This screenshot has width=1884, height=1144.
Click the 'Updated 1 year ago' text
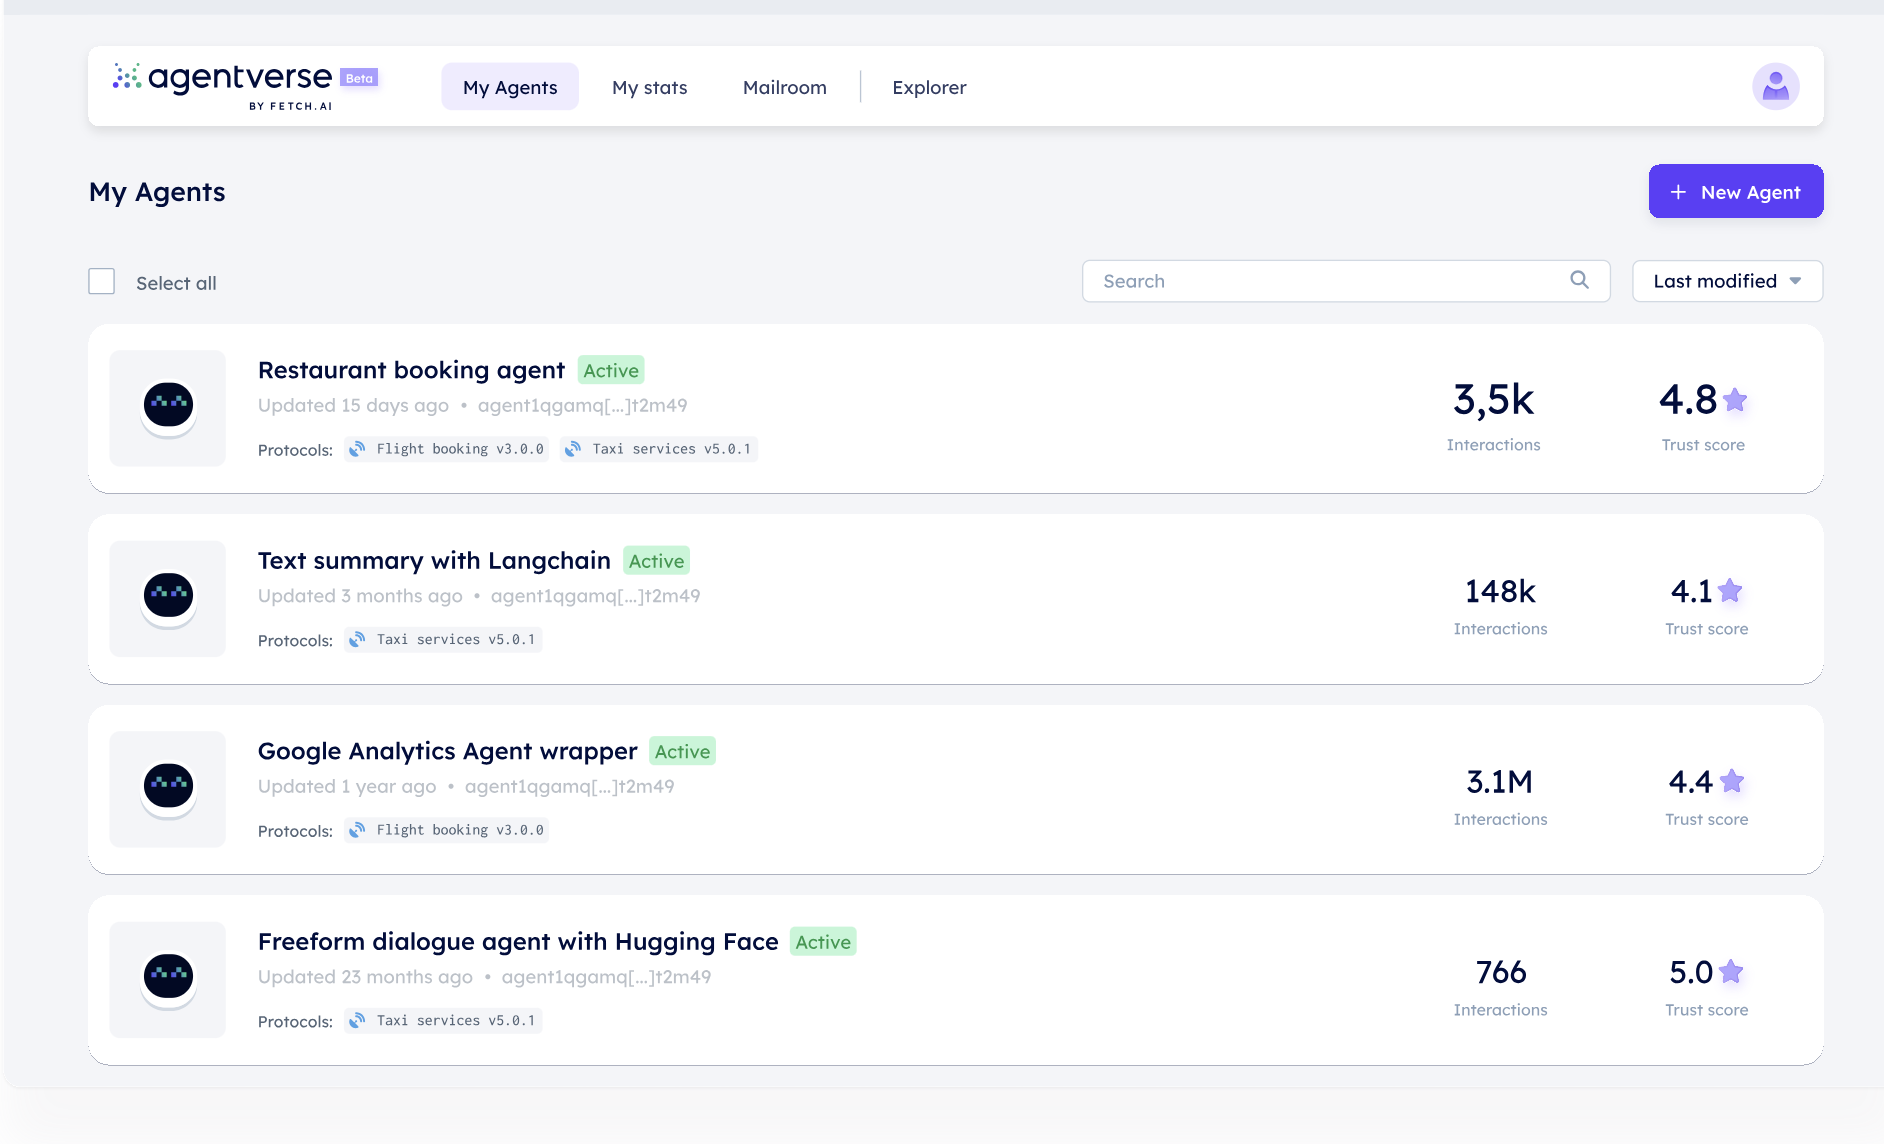(x=347, y=786)
